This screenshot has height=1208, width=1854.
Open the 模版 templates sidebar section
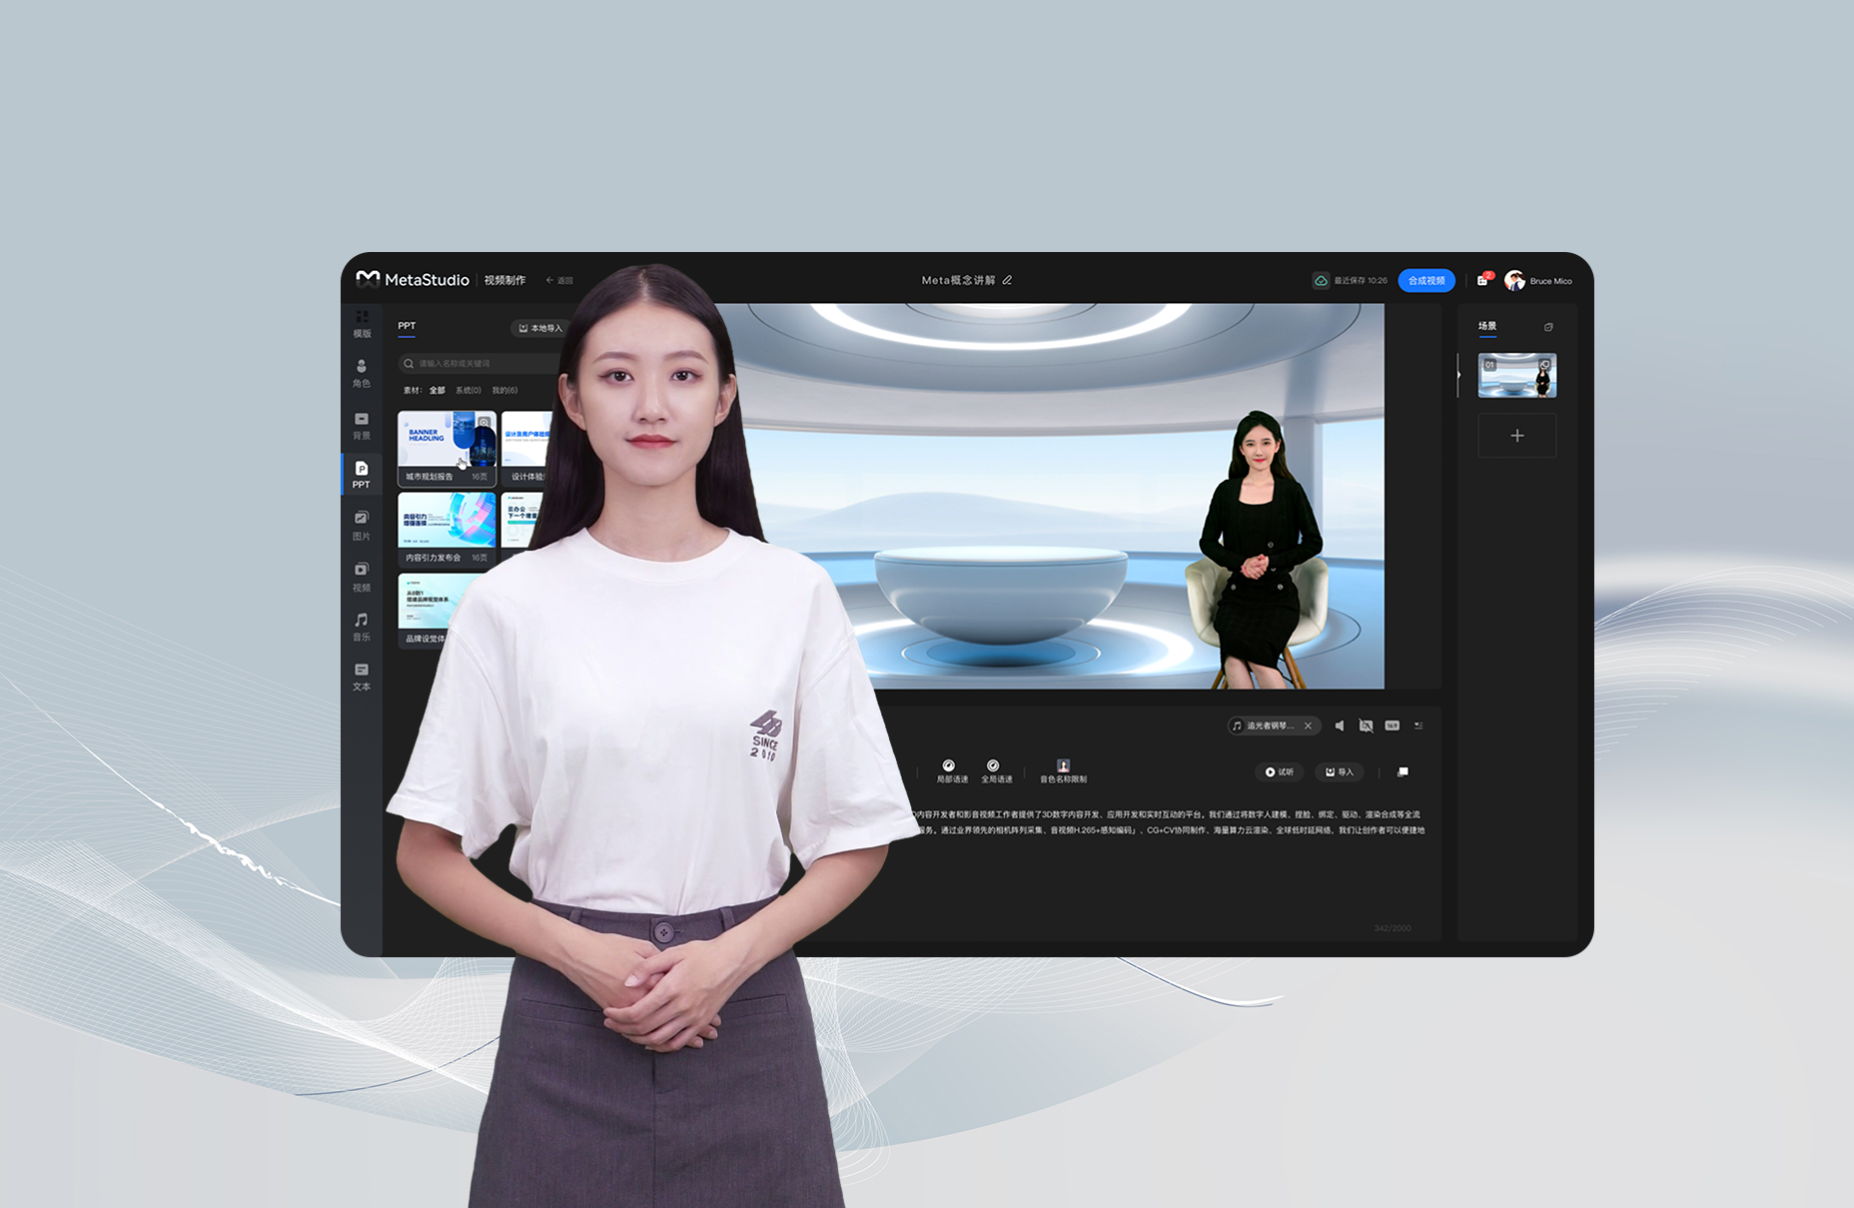(362, 323)
